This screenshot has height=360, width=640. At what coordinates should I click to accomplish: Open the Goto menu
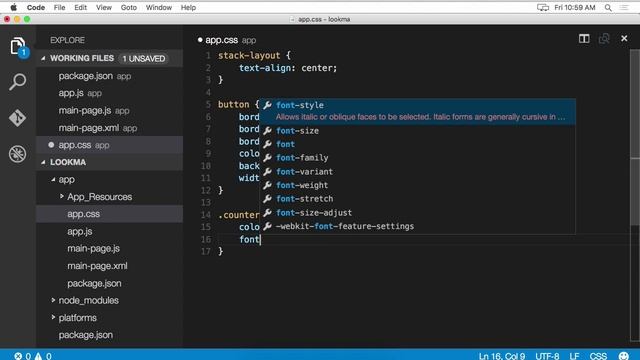pyautogui.click(x=129, y=7)
